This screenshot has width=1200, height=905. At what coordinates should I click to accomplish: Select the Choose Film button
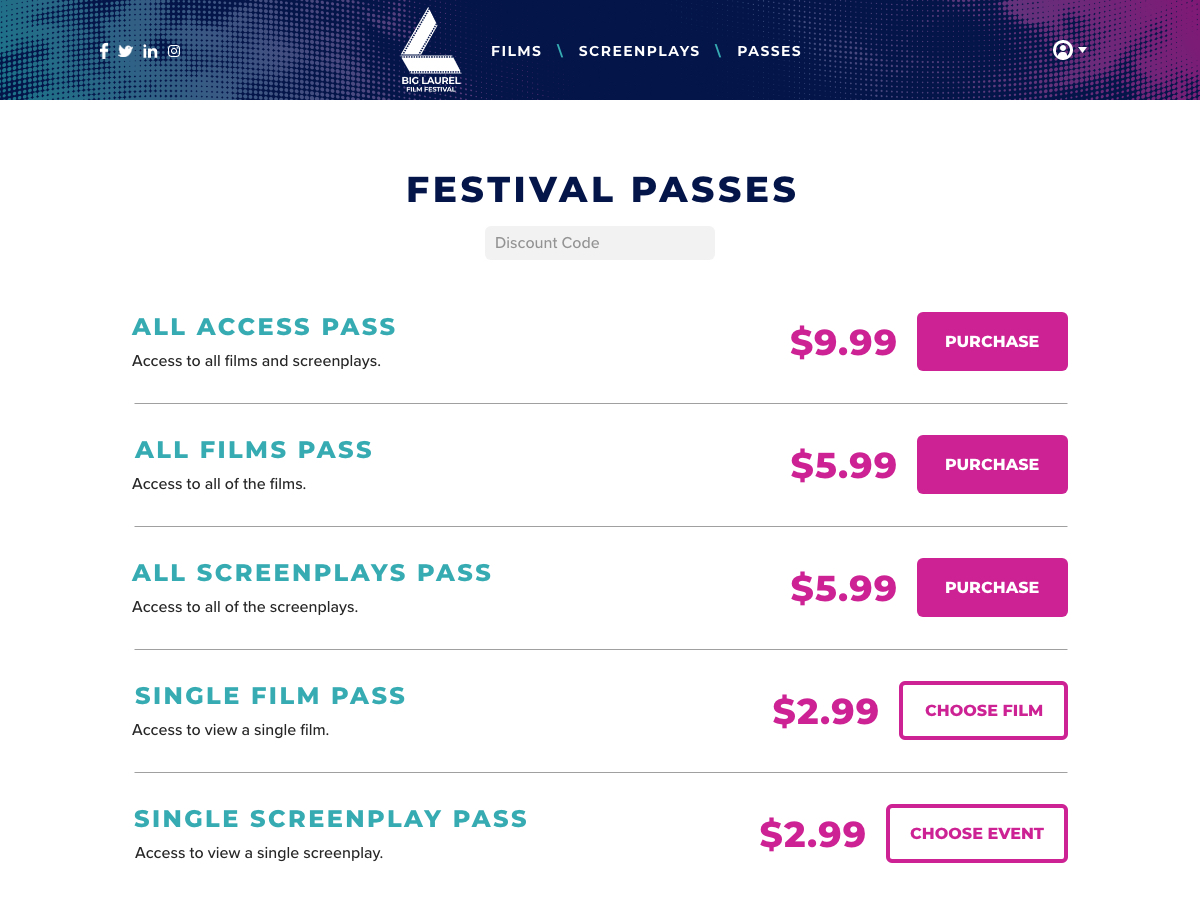click(x=984, y=710)
